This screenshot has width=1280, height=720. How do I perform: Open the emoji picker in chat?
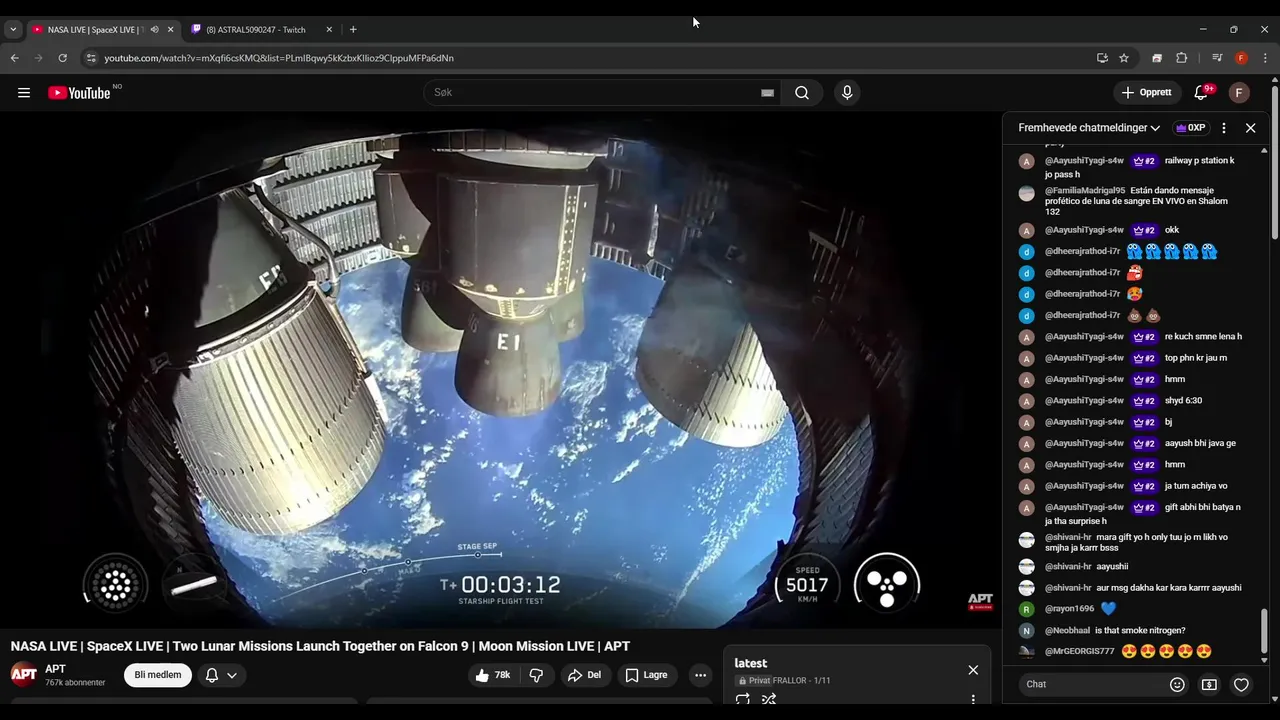(1177, 684)
